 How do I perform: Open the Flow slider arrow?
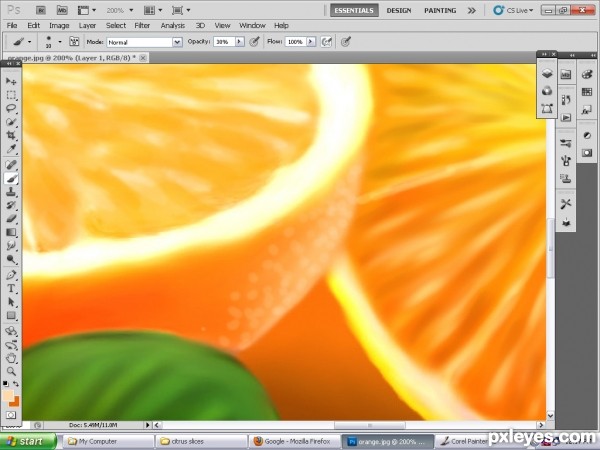tap(311, 42)
